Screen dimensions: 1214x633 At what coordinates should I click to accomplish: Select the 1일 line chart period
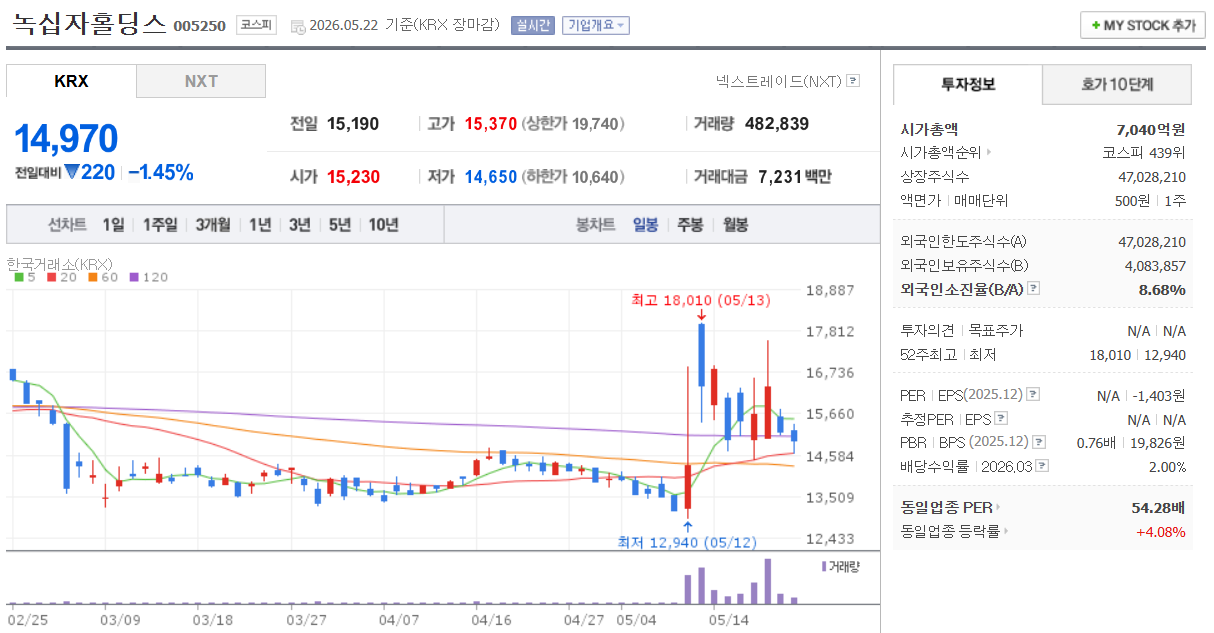[x=113, y=224]
